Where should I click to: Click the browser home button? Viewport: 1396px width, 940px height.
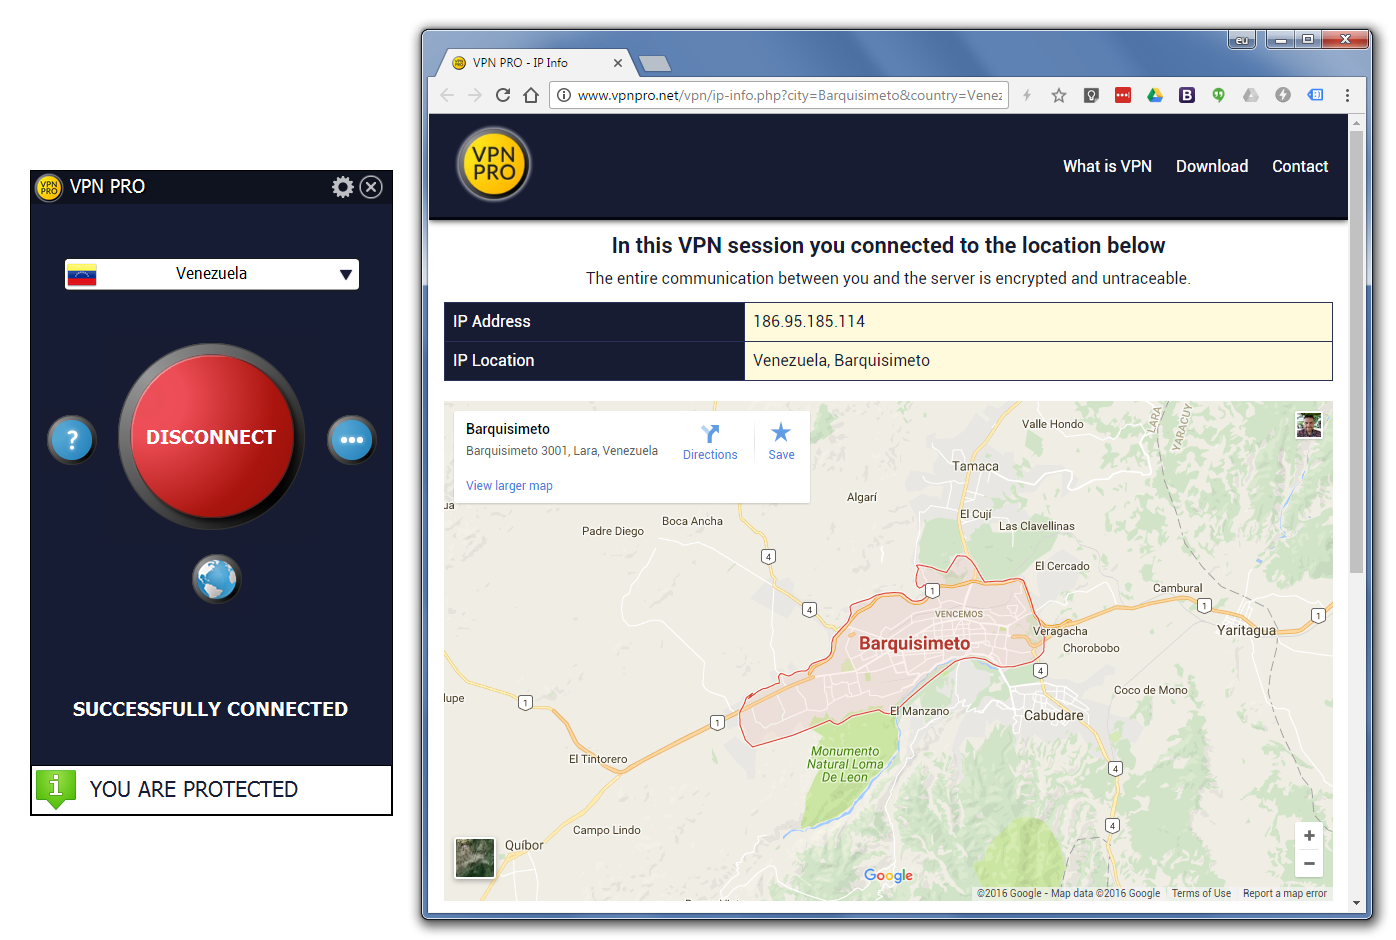(x=531, y=95)
